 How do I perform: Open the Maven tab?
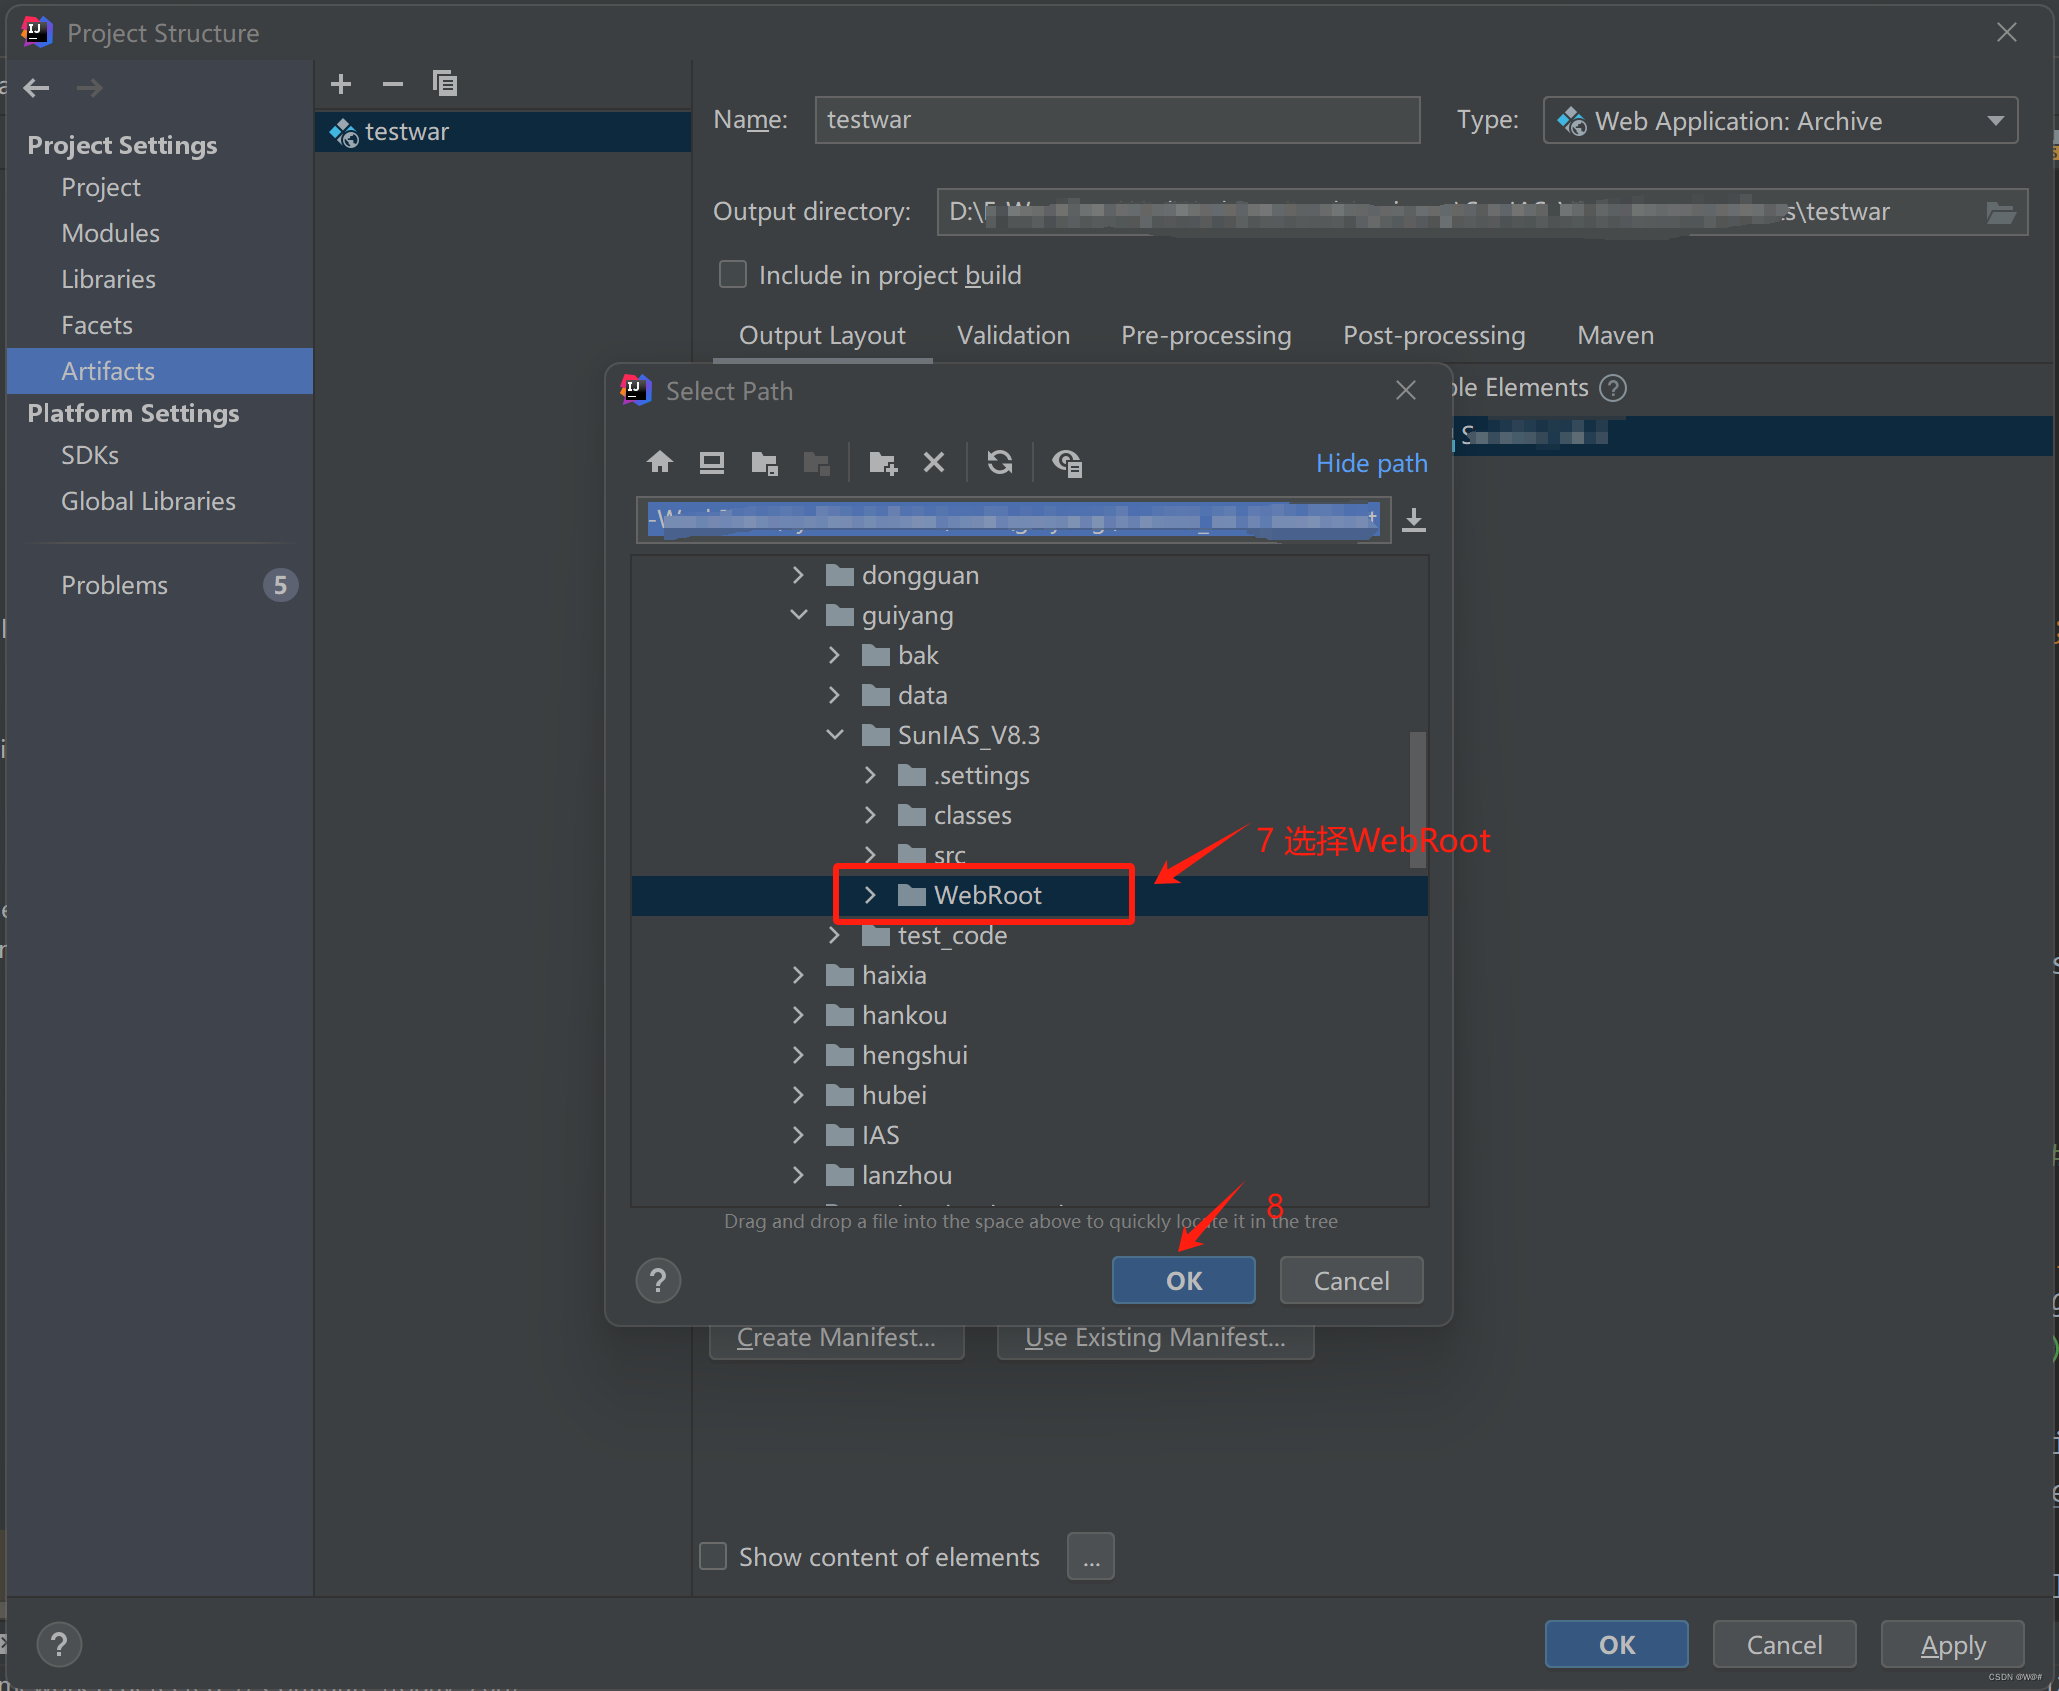[x=1614, y=335]
